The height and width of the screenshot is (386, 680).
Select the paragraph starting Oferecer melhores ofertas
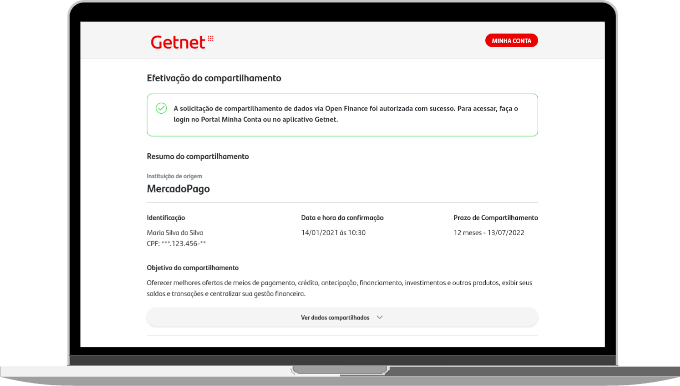[340, 288]
